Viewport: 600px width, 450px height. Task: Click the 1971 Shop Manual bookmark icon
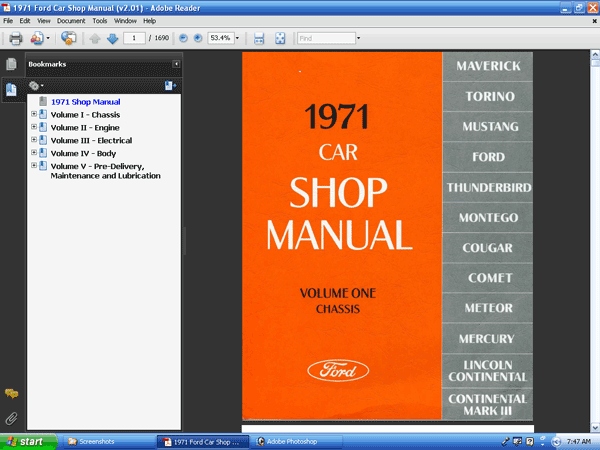pos(43,101)
